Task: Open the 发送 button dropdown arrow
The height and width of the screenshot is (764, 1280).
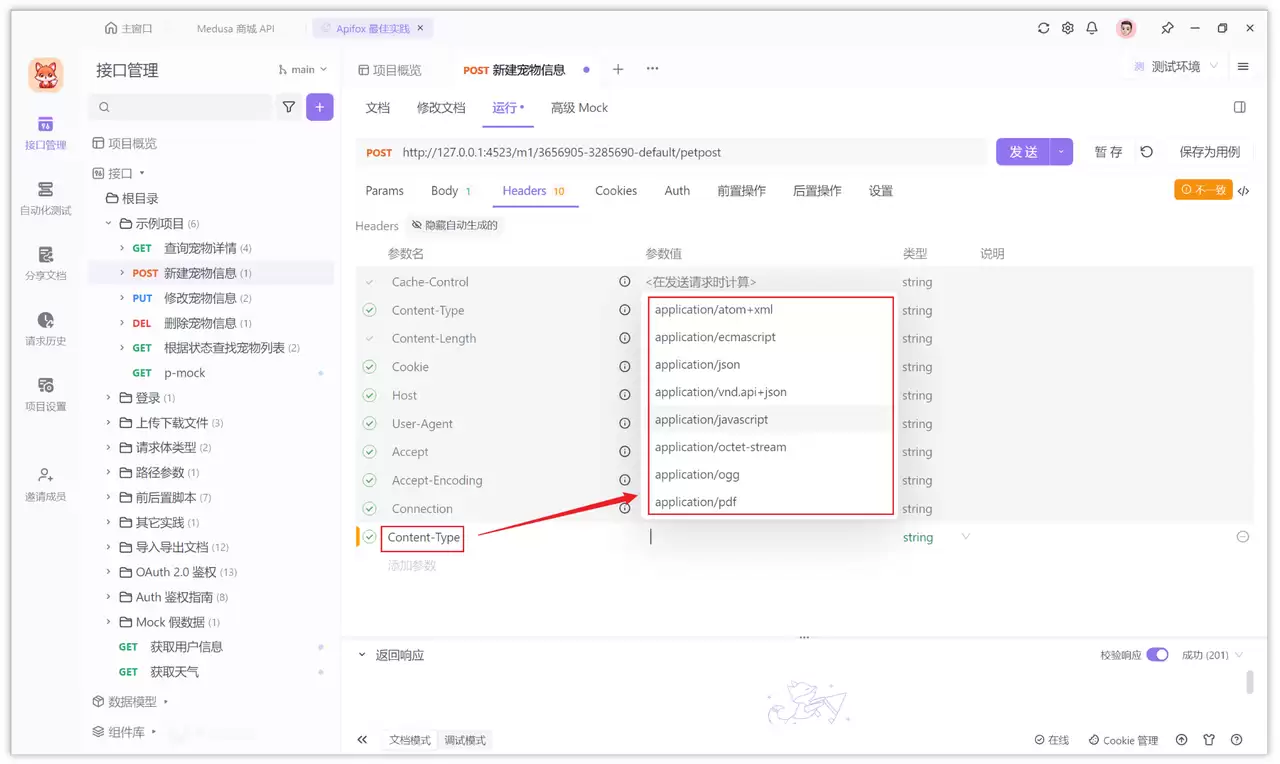Action: pyautogui.click(x=1061, y=152)
